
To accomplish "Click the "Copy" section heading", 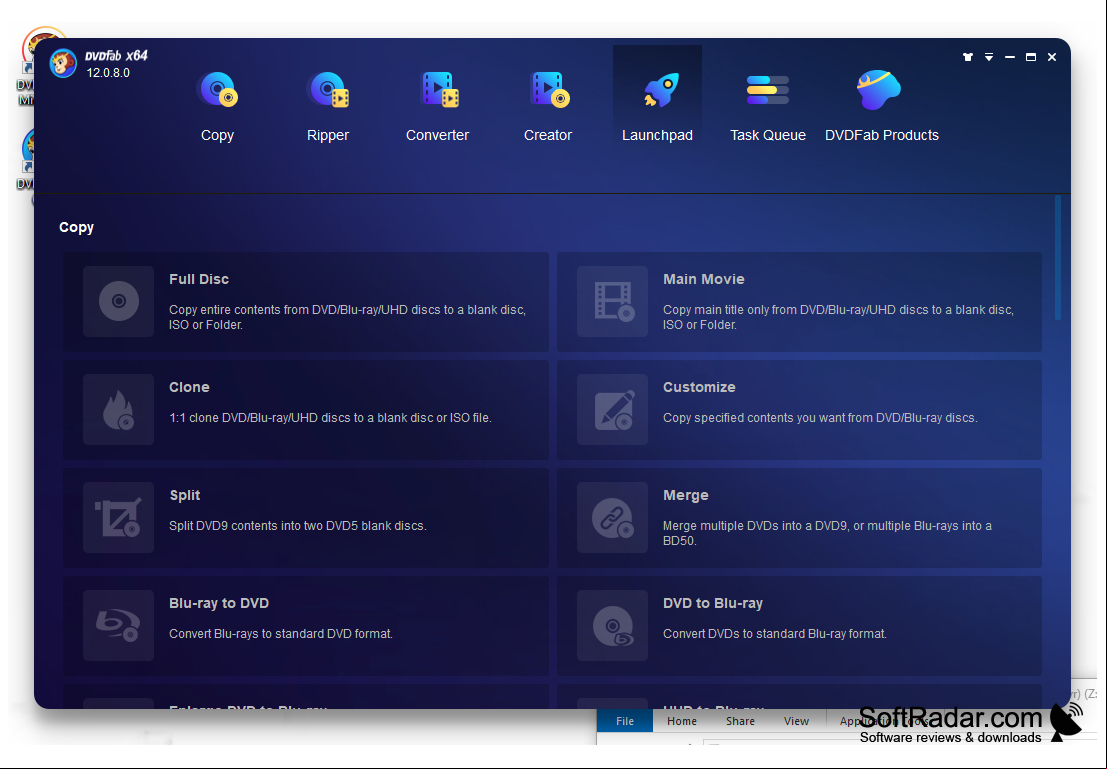I will coord(76,227).
